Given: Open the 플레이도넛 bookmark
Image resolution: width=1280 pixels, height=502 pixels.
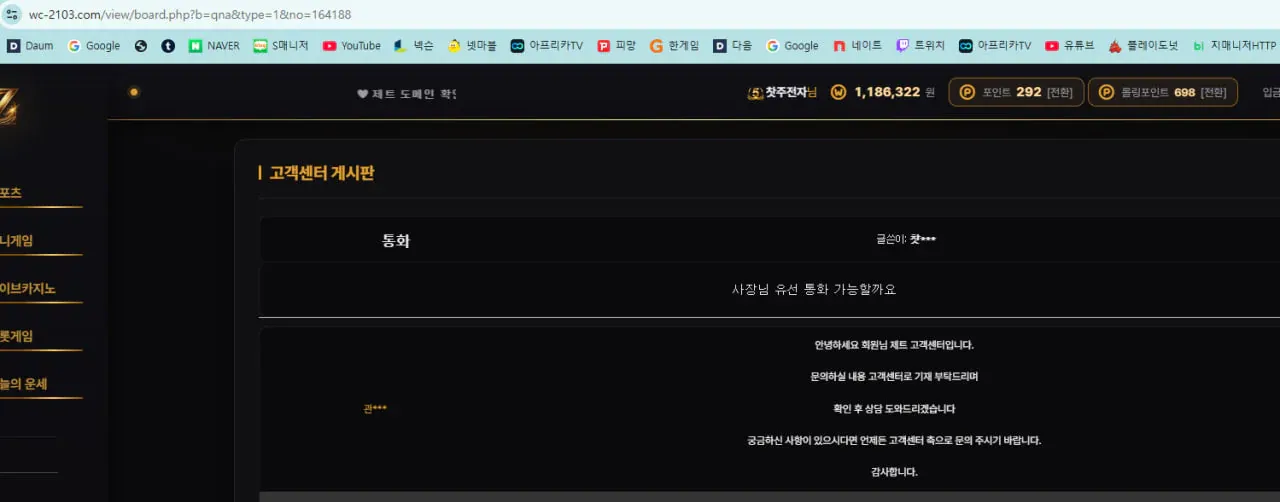Looking at the screenshot, I should [1143, 46].
